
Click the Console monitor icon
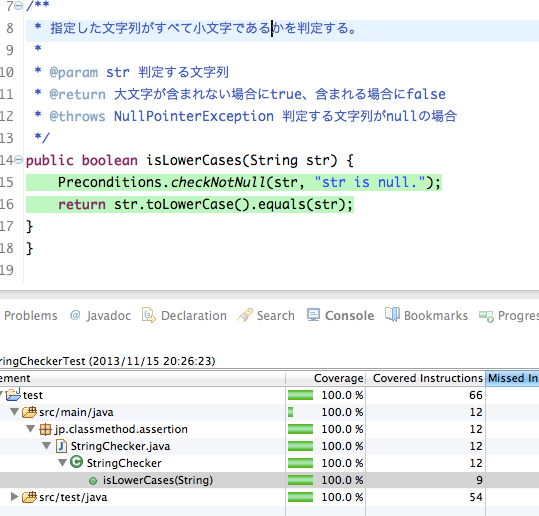(313, 315)
